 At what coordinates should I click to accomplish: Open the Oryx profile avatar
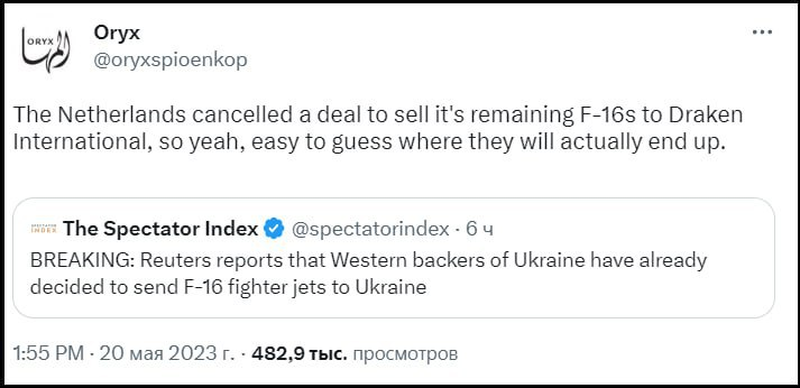[x=45, y=50]
